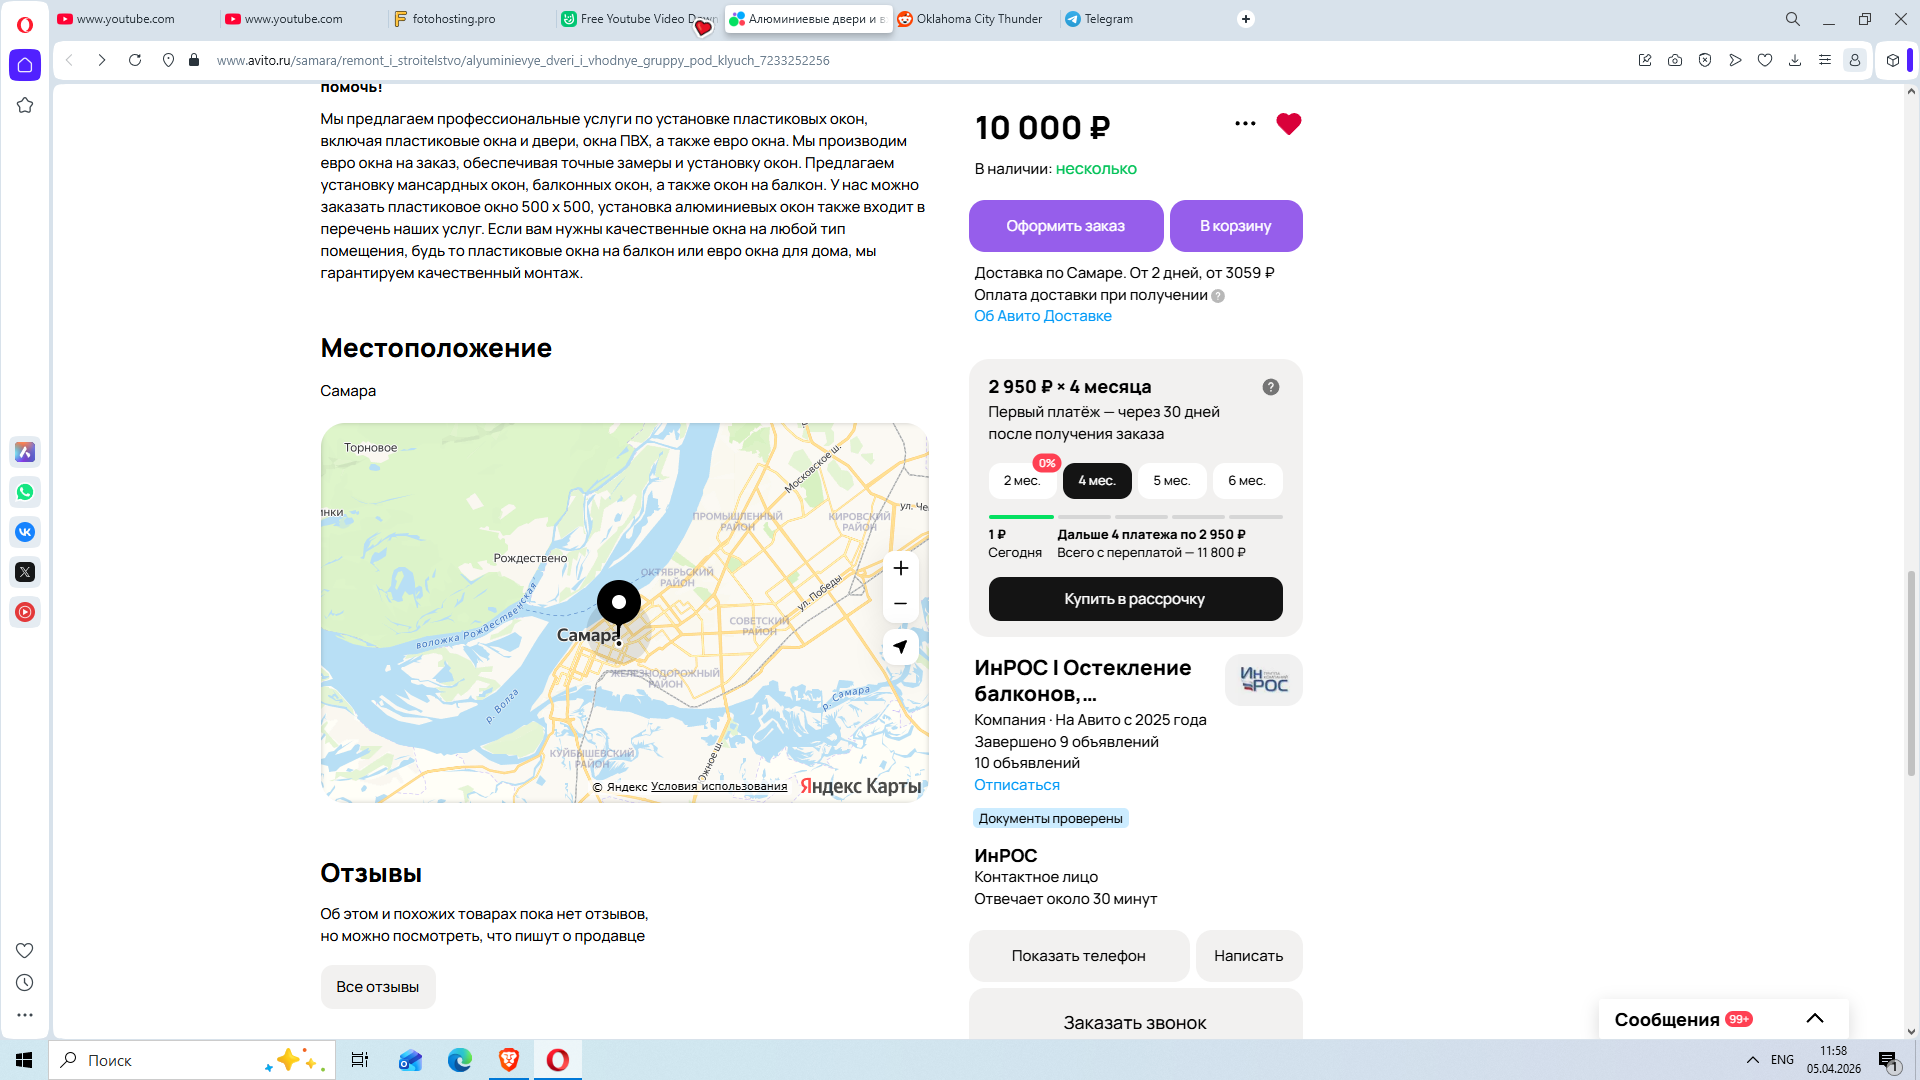This screenshot has width=1920, height=1080.
Task: Open WhatsApp in the Opera sidebar
Action: [25, 492]
